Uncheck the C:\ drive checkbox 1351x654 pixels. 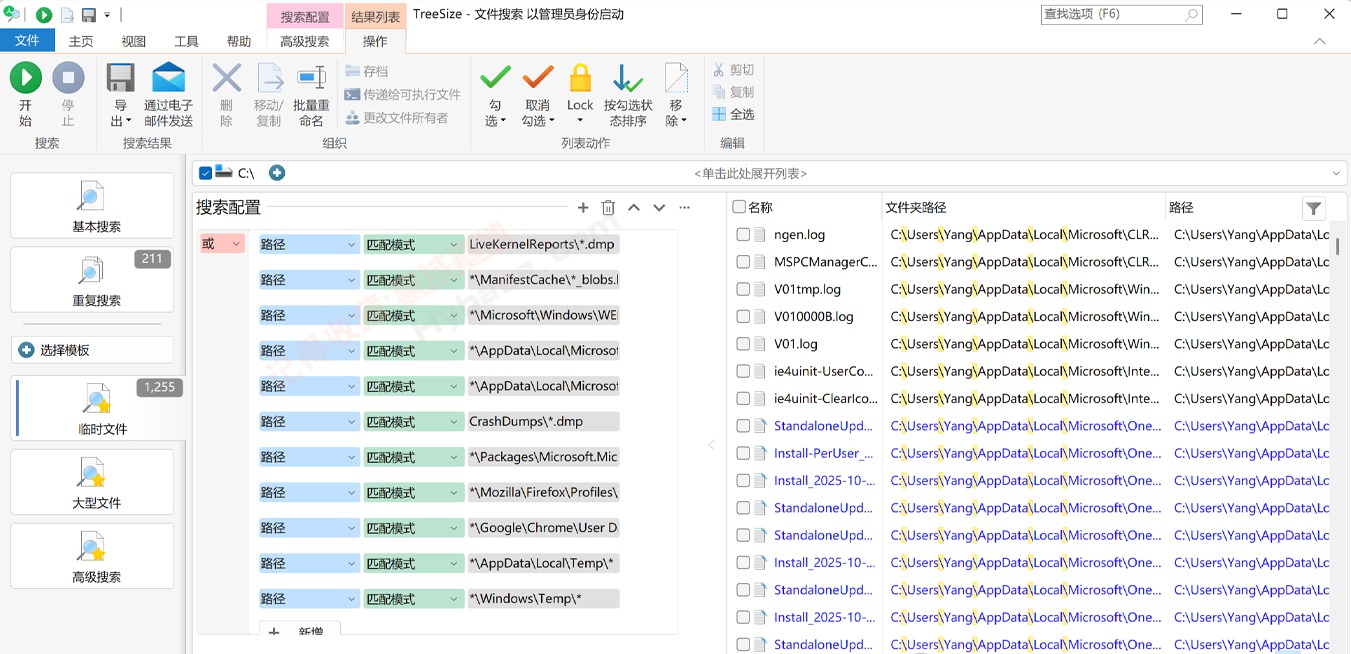coord(206,172)
